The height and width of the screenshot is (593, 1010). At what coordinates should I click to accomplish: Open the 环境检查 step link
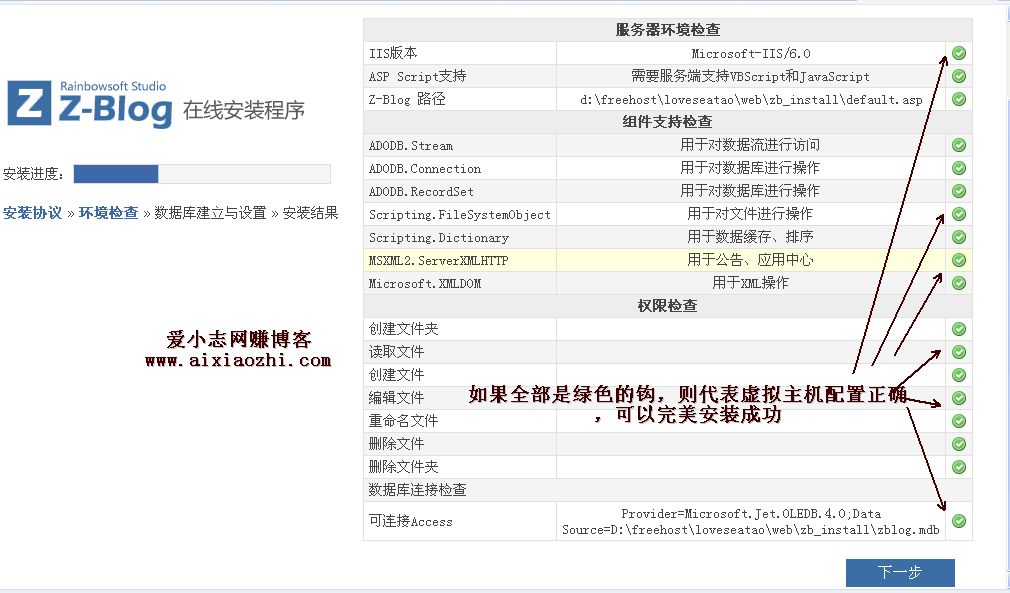tap(108, 213)
